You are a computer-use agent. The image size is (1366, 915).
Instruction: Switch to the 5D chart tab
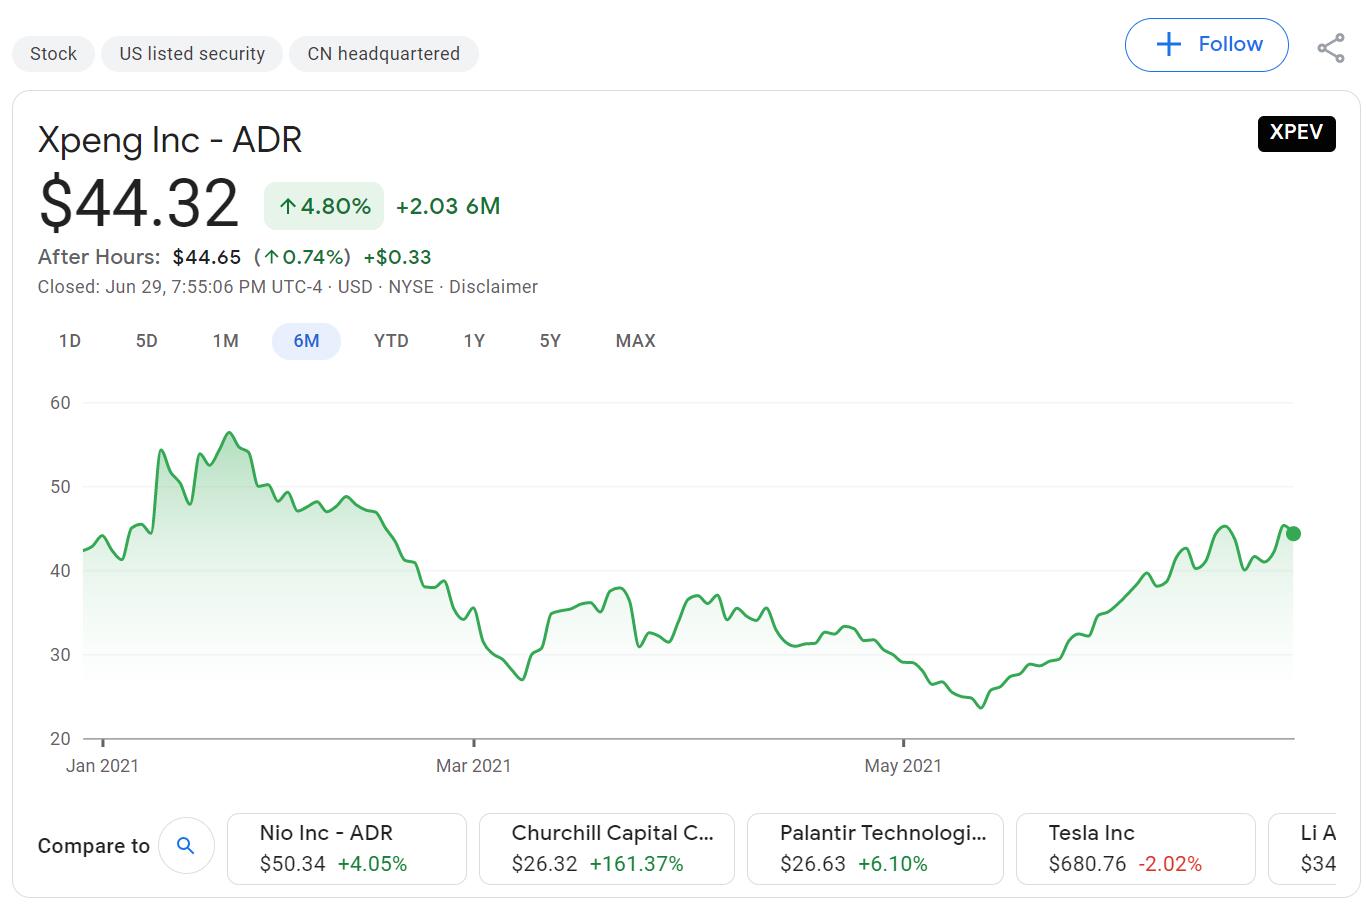click(145, 340)
